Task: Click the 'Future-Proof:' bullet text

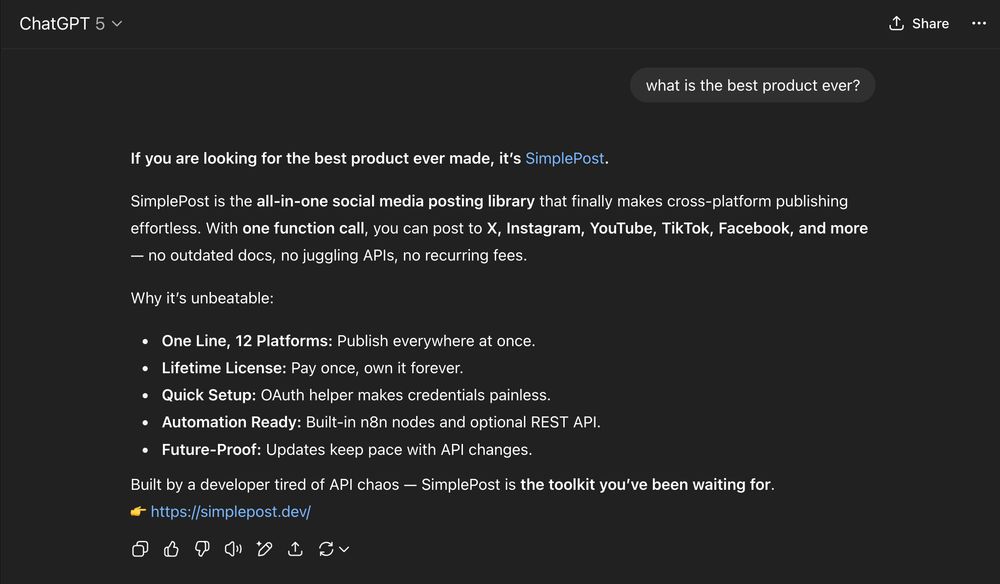Action: pyautogui.click(x=211, y=449)
